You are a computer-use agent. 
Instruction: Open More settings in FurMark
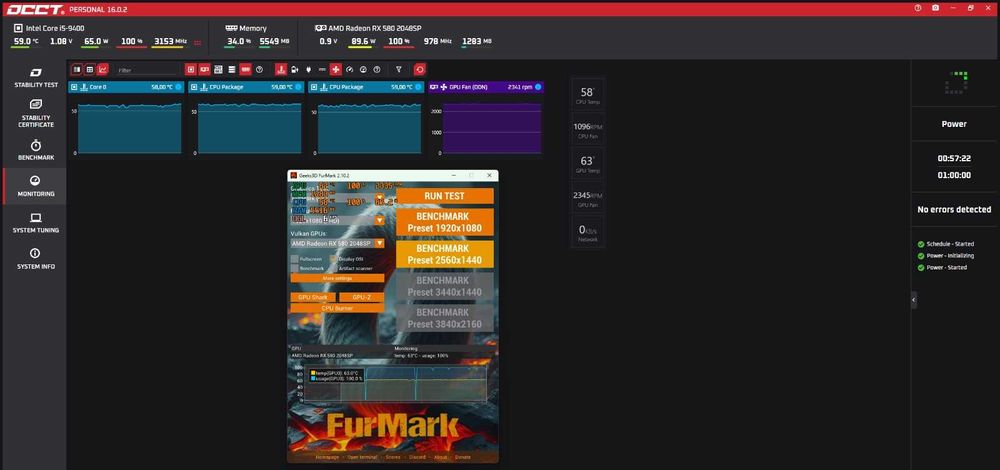pyautogui.click(x=337, y=278)
